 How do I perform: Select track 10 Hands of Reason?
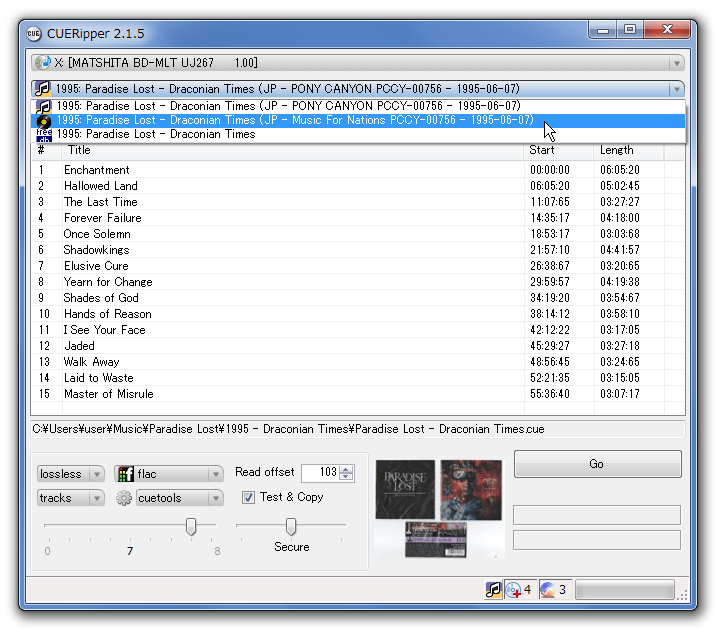(358, 314)
